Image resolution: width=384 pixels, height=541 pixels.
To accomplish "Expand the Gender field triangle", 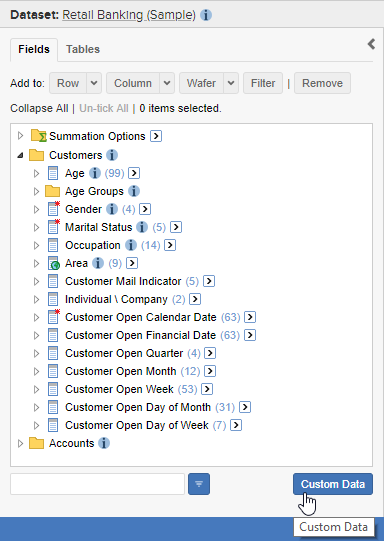I will tap(36, 209).
